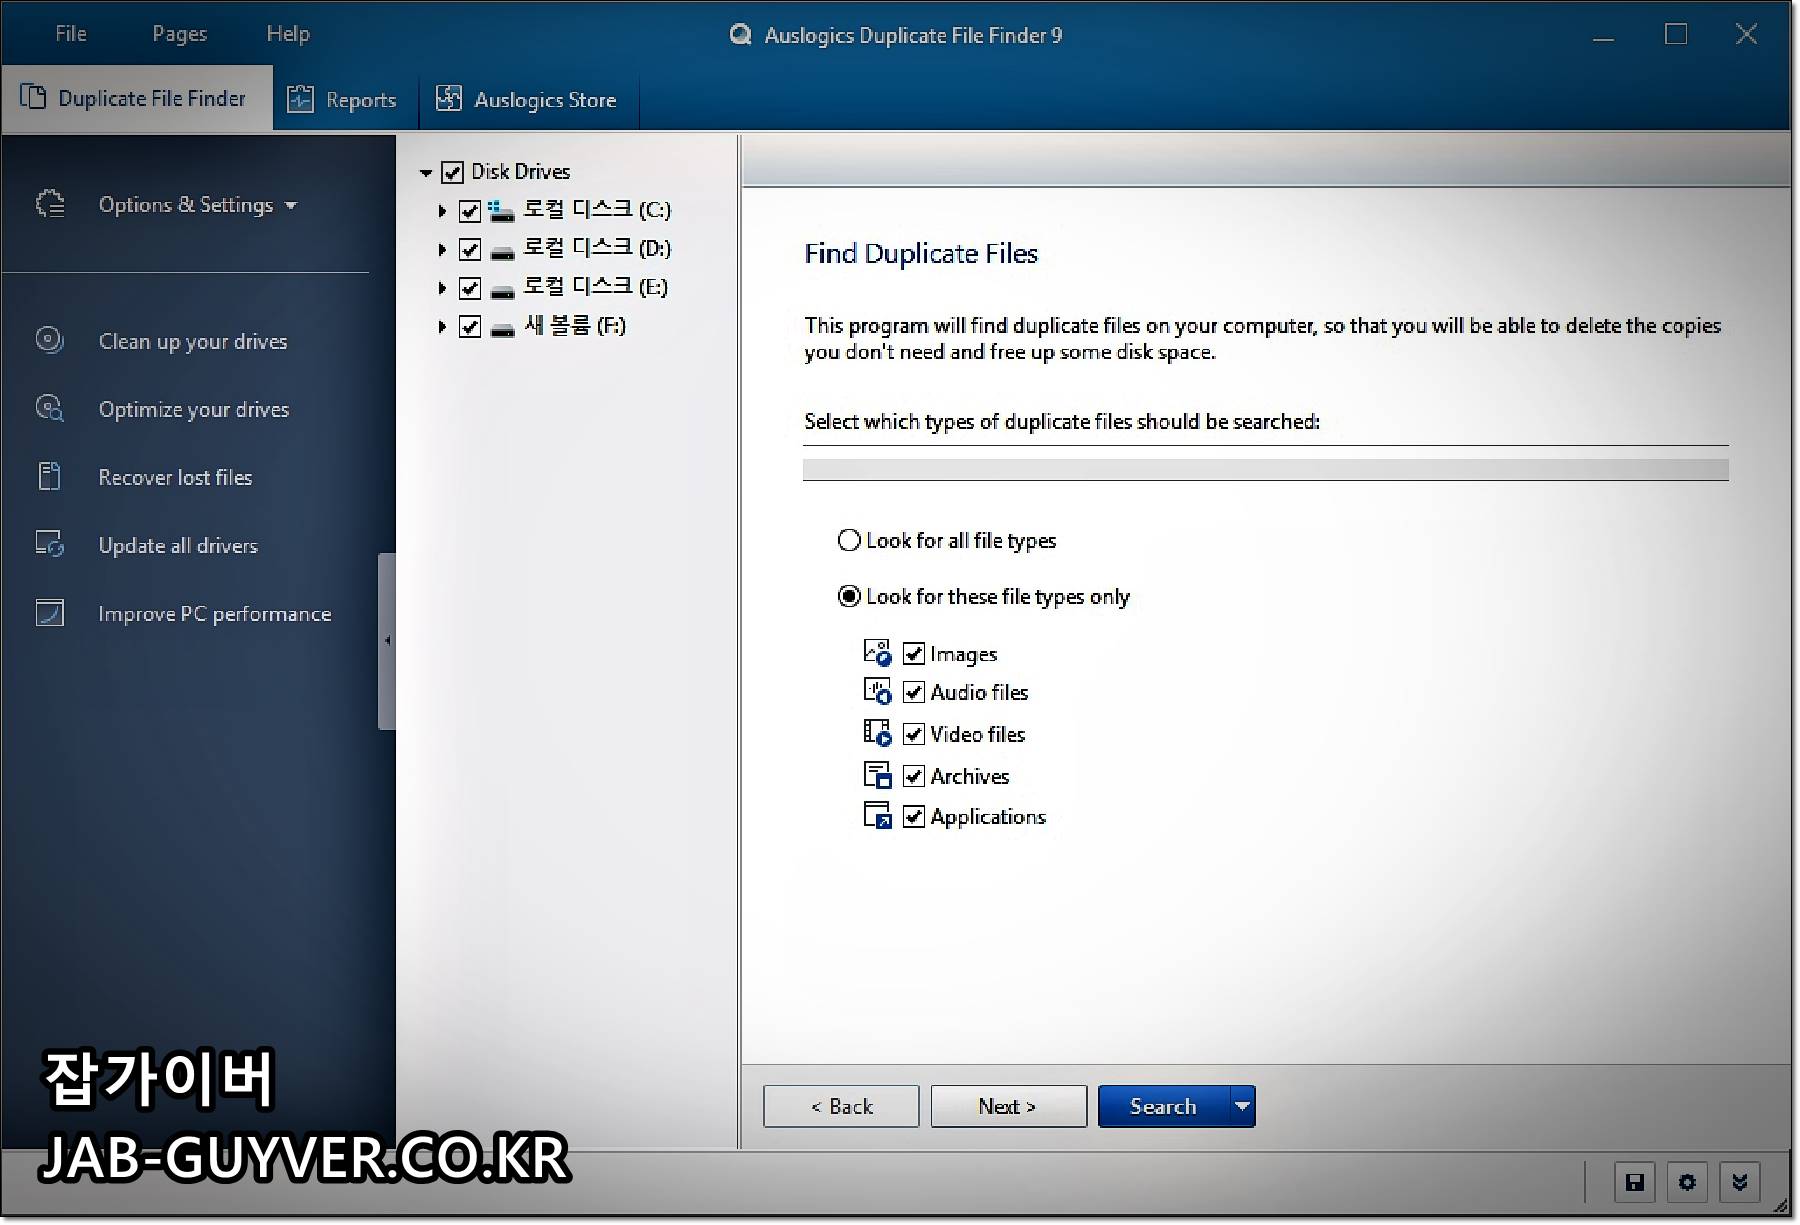The height and width of the screenshot is (1225, 1800).
Task: Click the Clean up your drives icon
Action: 49,340
